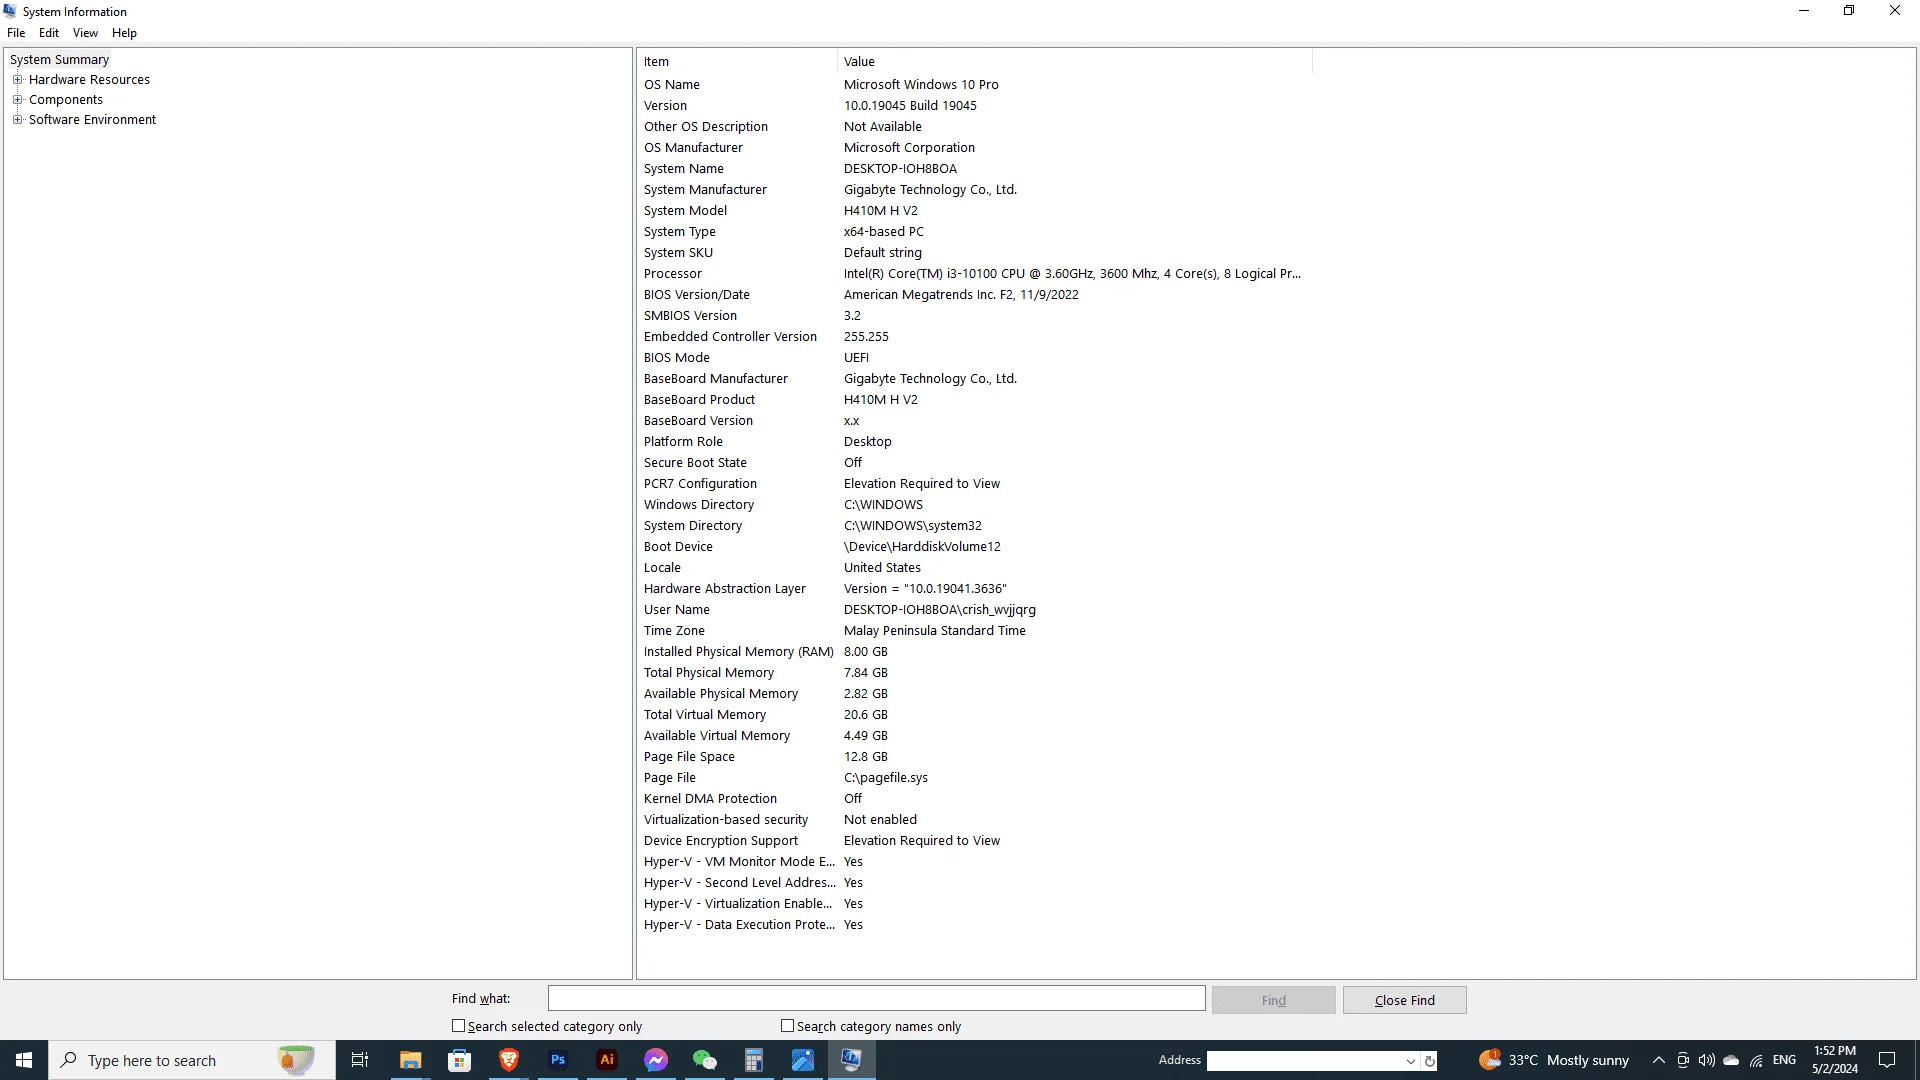Click the search magnifier icon on taskbar
The width and height of the screenshot is (1920, 1080).
(69, 1060)
